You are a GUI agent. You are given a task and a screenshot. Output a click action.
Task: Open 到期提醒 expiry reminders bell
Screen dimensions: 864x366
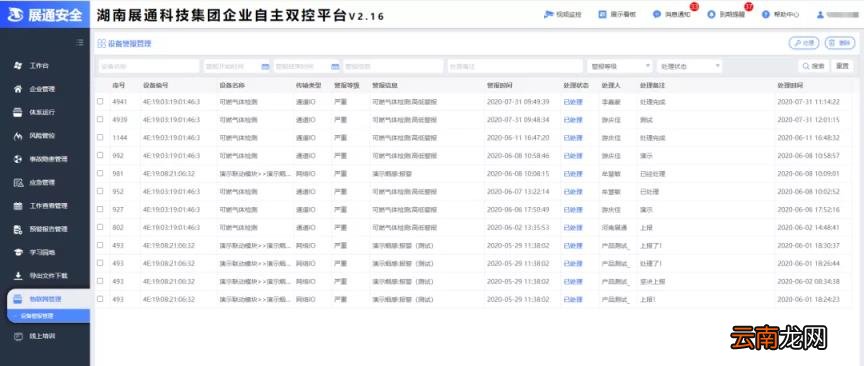(x=726, y=15)
